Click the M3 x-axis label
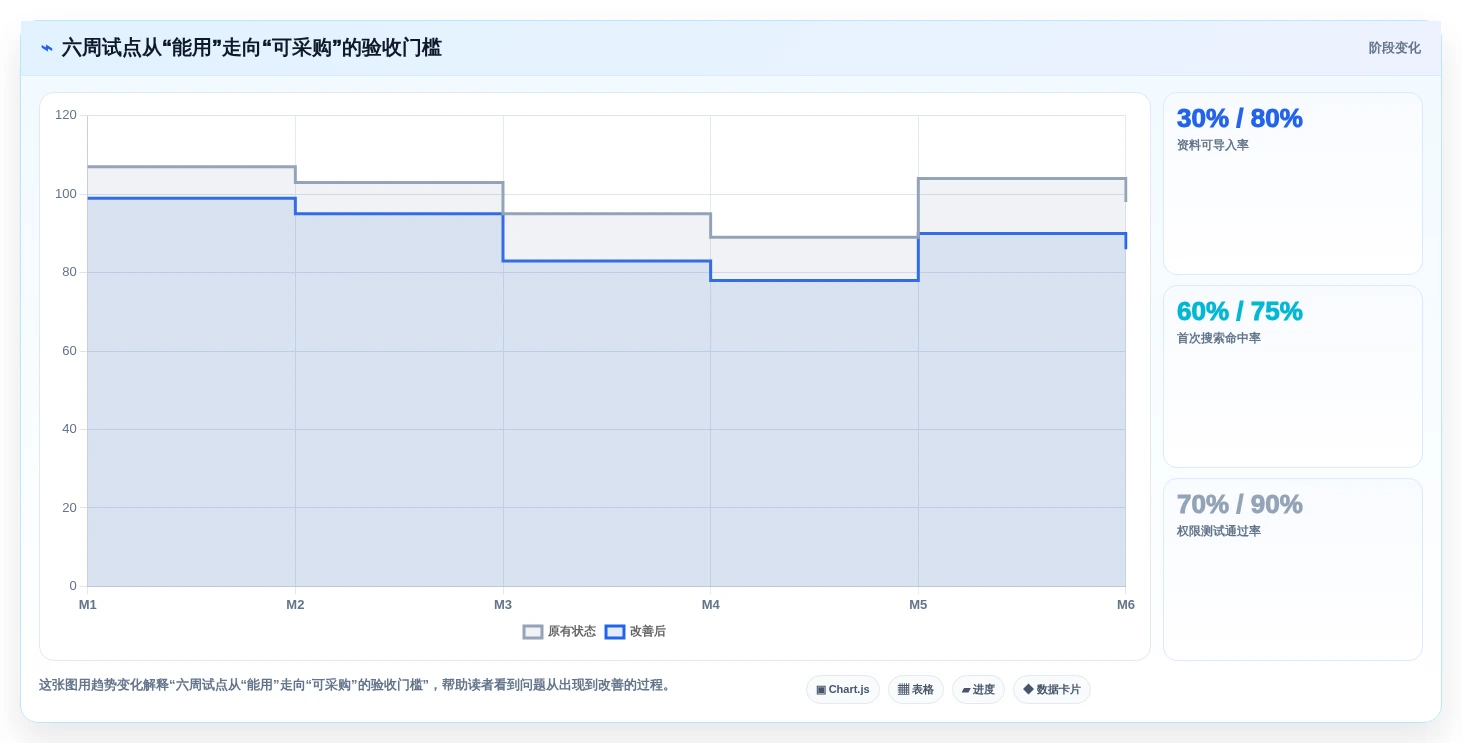This screenshot has width=1462, height=743. click(x=503, y=605)
